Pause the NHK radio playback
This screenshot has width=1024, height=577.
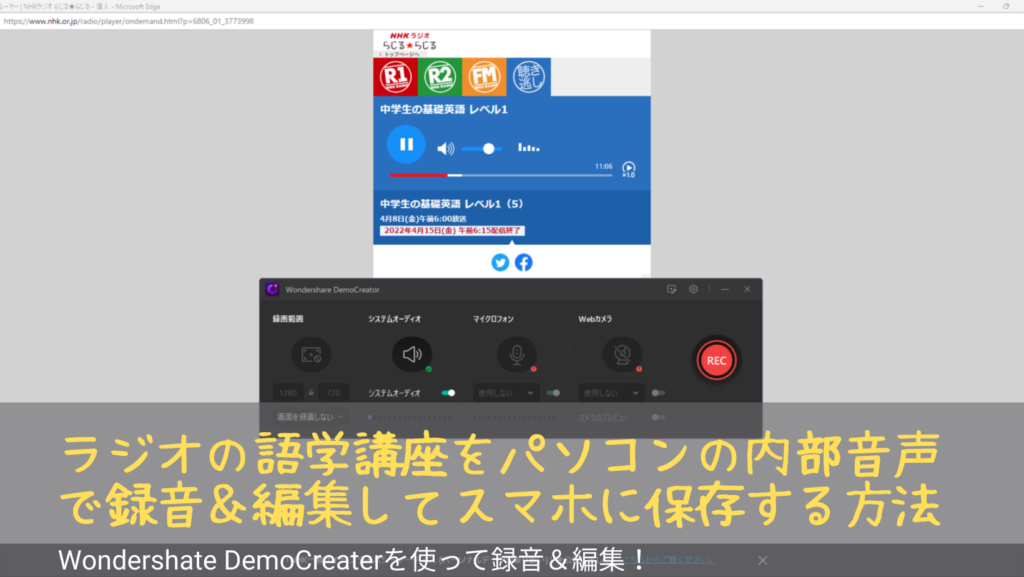click(406, 144)
